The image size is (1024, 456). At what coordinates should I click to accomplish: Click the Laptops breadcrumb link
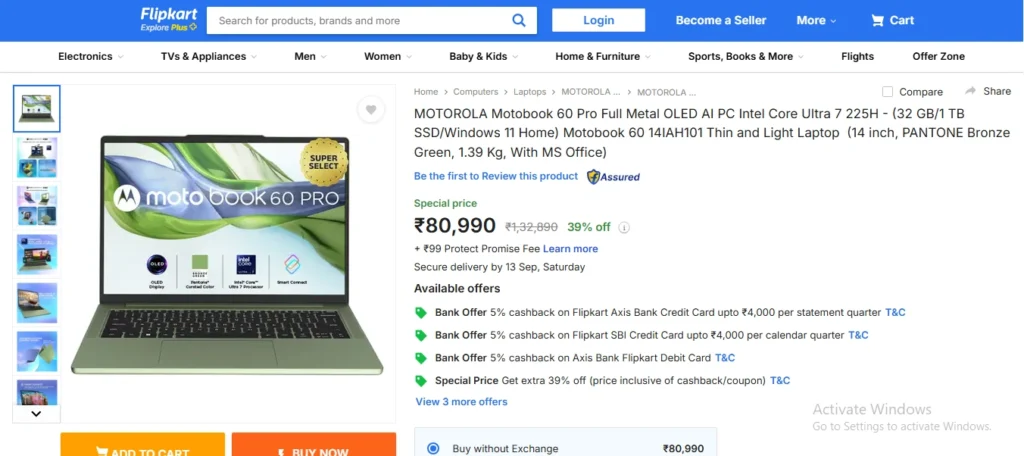point(530,92)
